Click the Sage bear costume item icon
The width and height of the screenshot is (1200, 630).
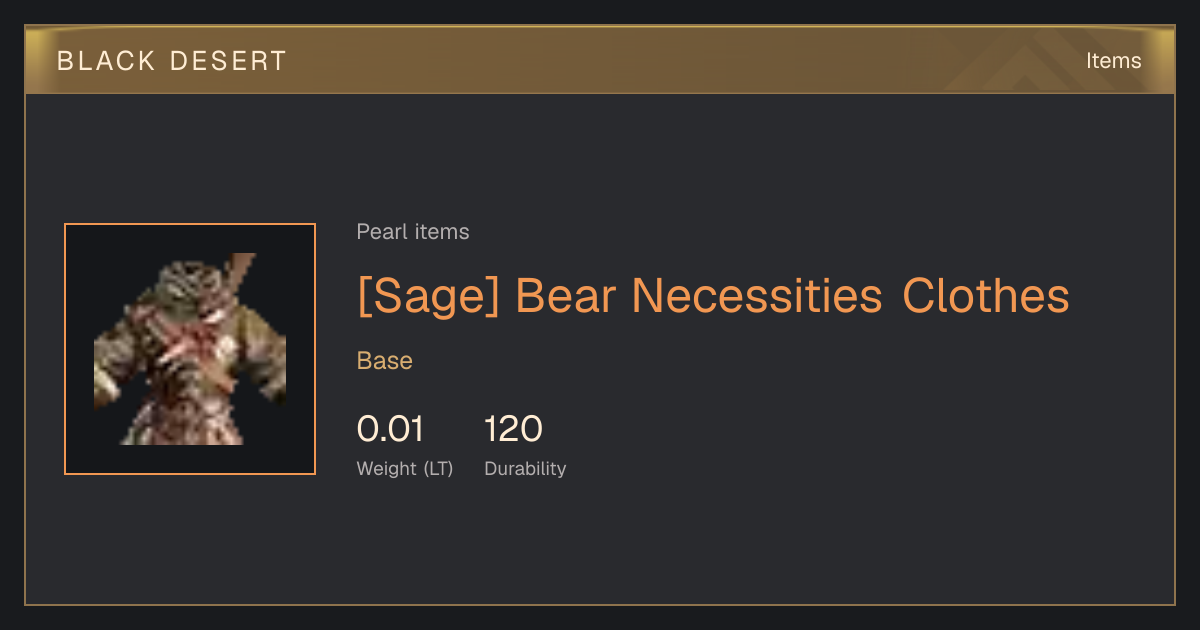190,349
